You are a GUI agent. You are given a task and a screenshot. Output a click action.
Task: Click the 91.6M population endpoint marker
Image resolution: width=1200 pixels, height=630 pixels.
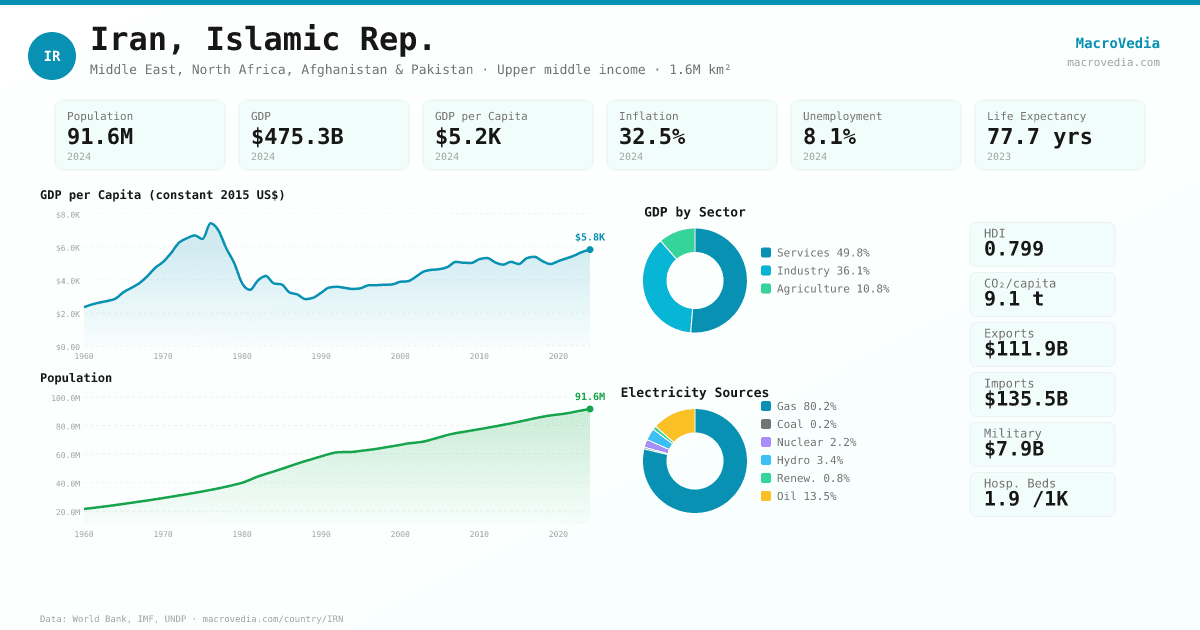590,409
